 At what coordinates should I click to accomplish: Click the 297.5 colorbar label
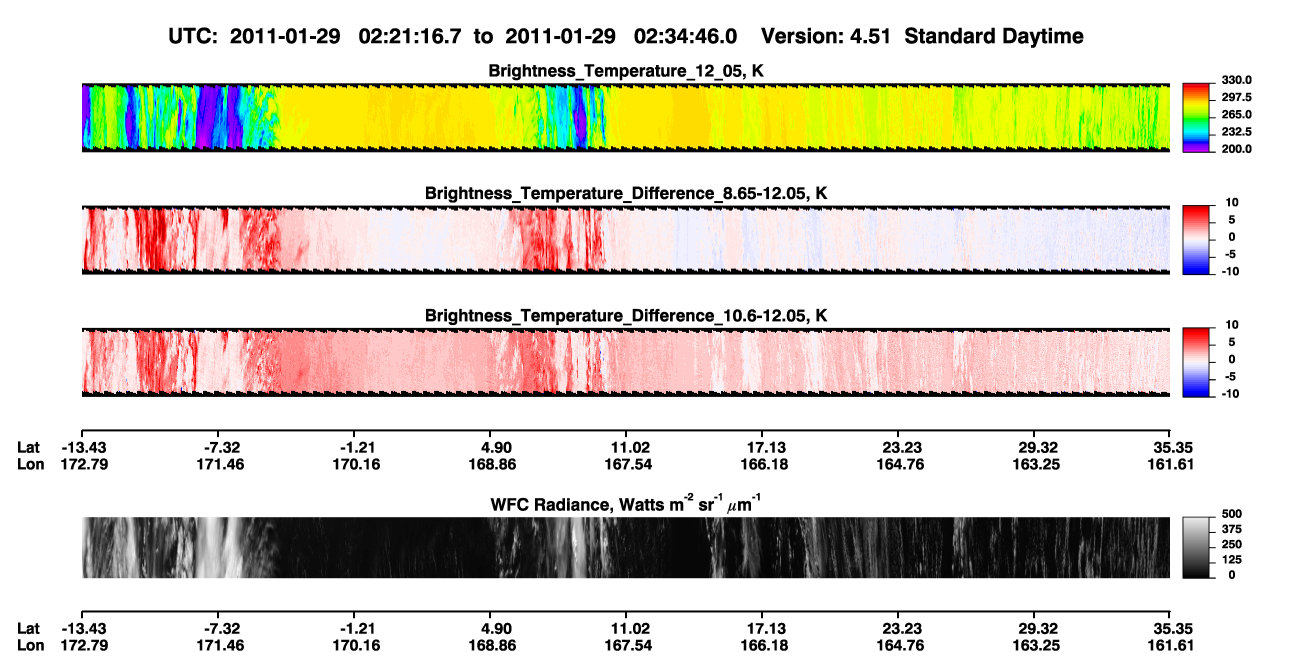1238,97
